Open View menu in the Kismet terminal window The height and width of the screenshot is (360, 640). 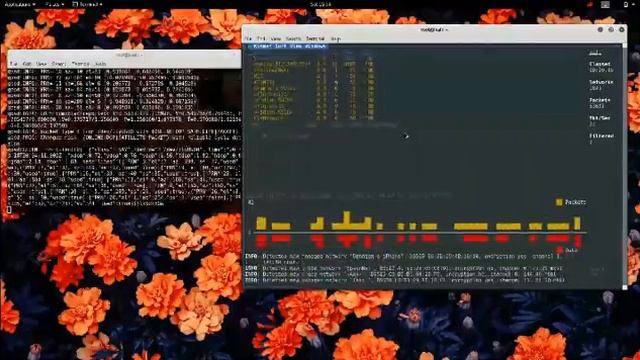click(x=276, y=39)
